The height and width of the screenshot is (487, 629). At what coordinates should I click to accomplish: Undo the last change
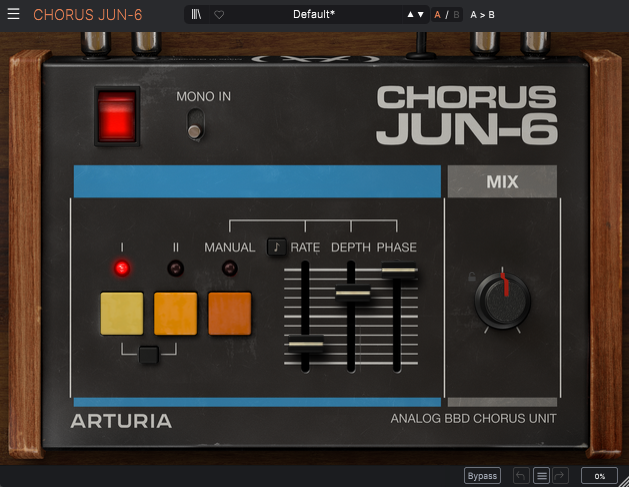[521, 476]
